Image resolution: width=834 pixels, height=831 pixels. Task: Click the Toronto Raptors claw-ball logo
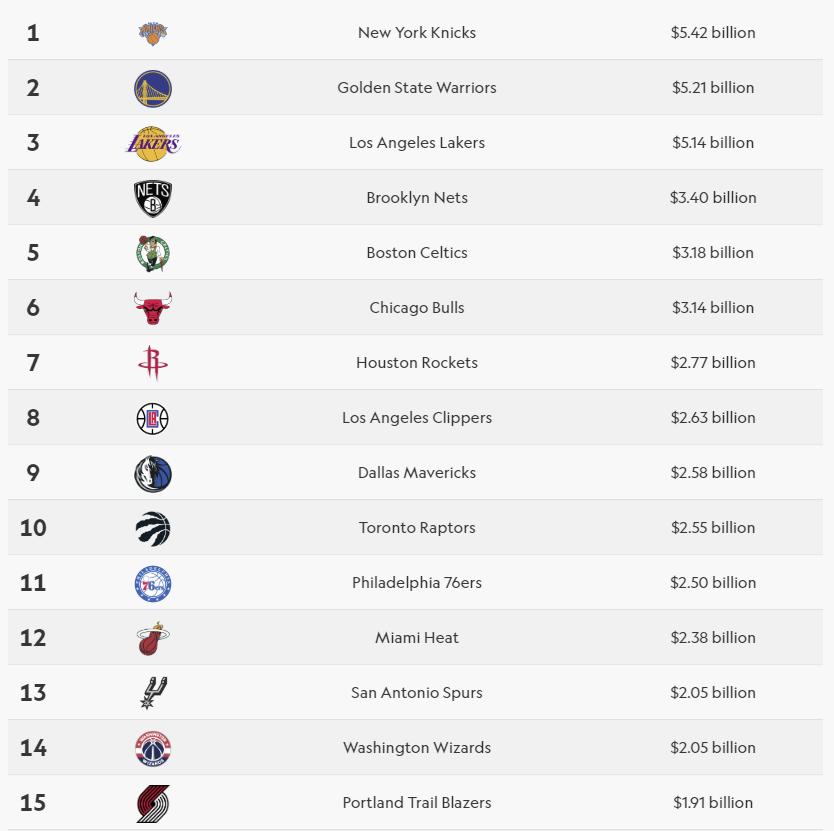tap(153, 528)
